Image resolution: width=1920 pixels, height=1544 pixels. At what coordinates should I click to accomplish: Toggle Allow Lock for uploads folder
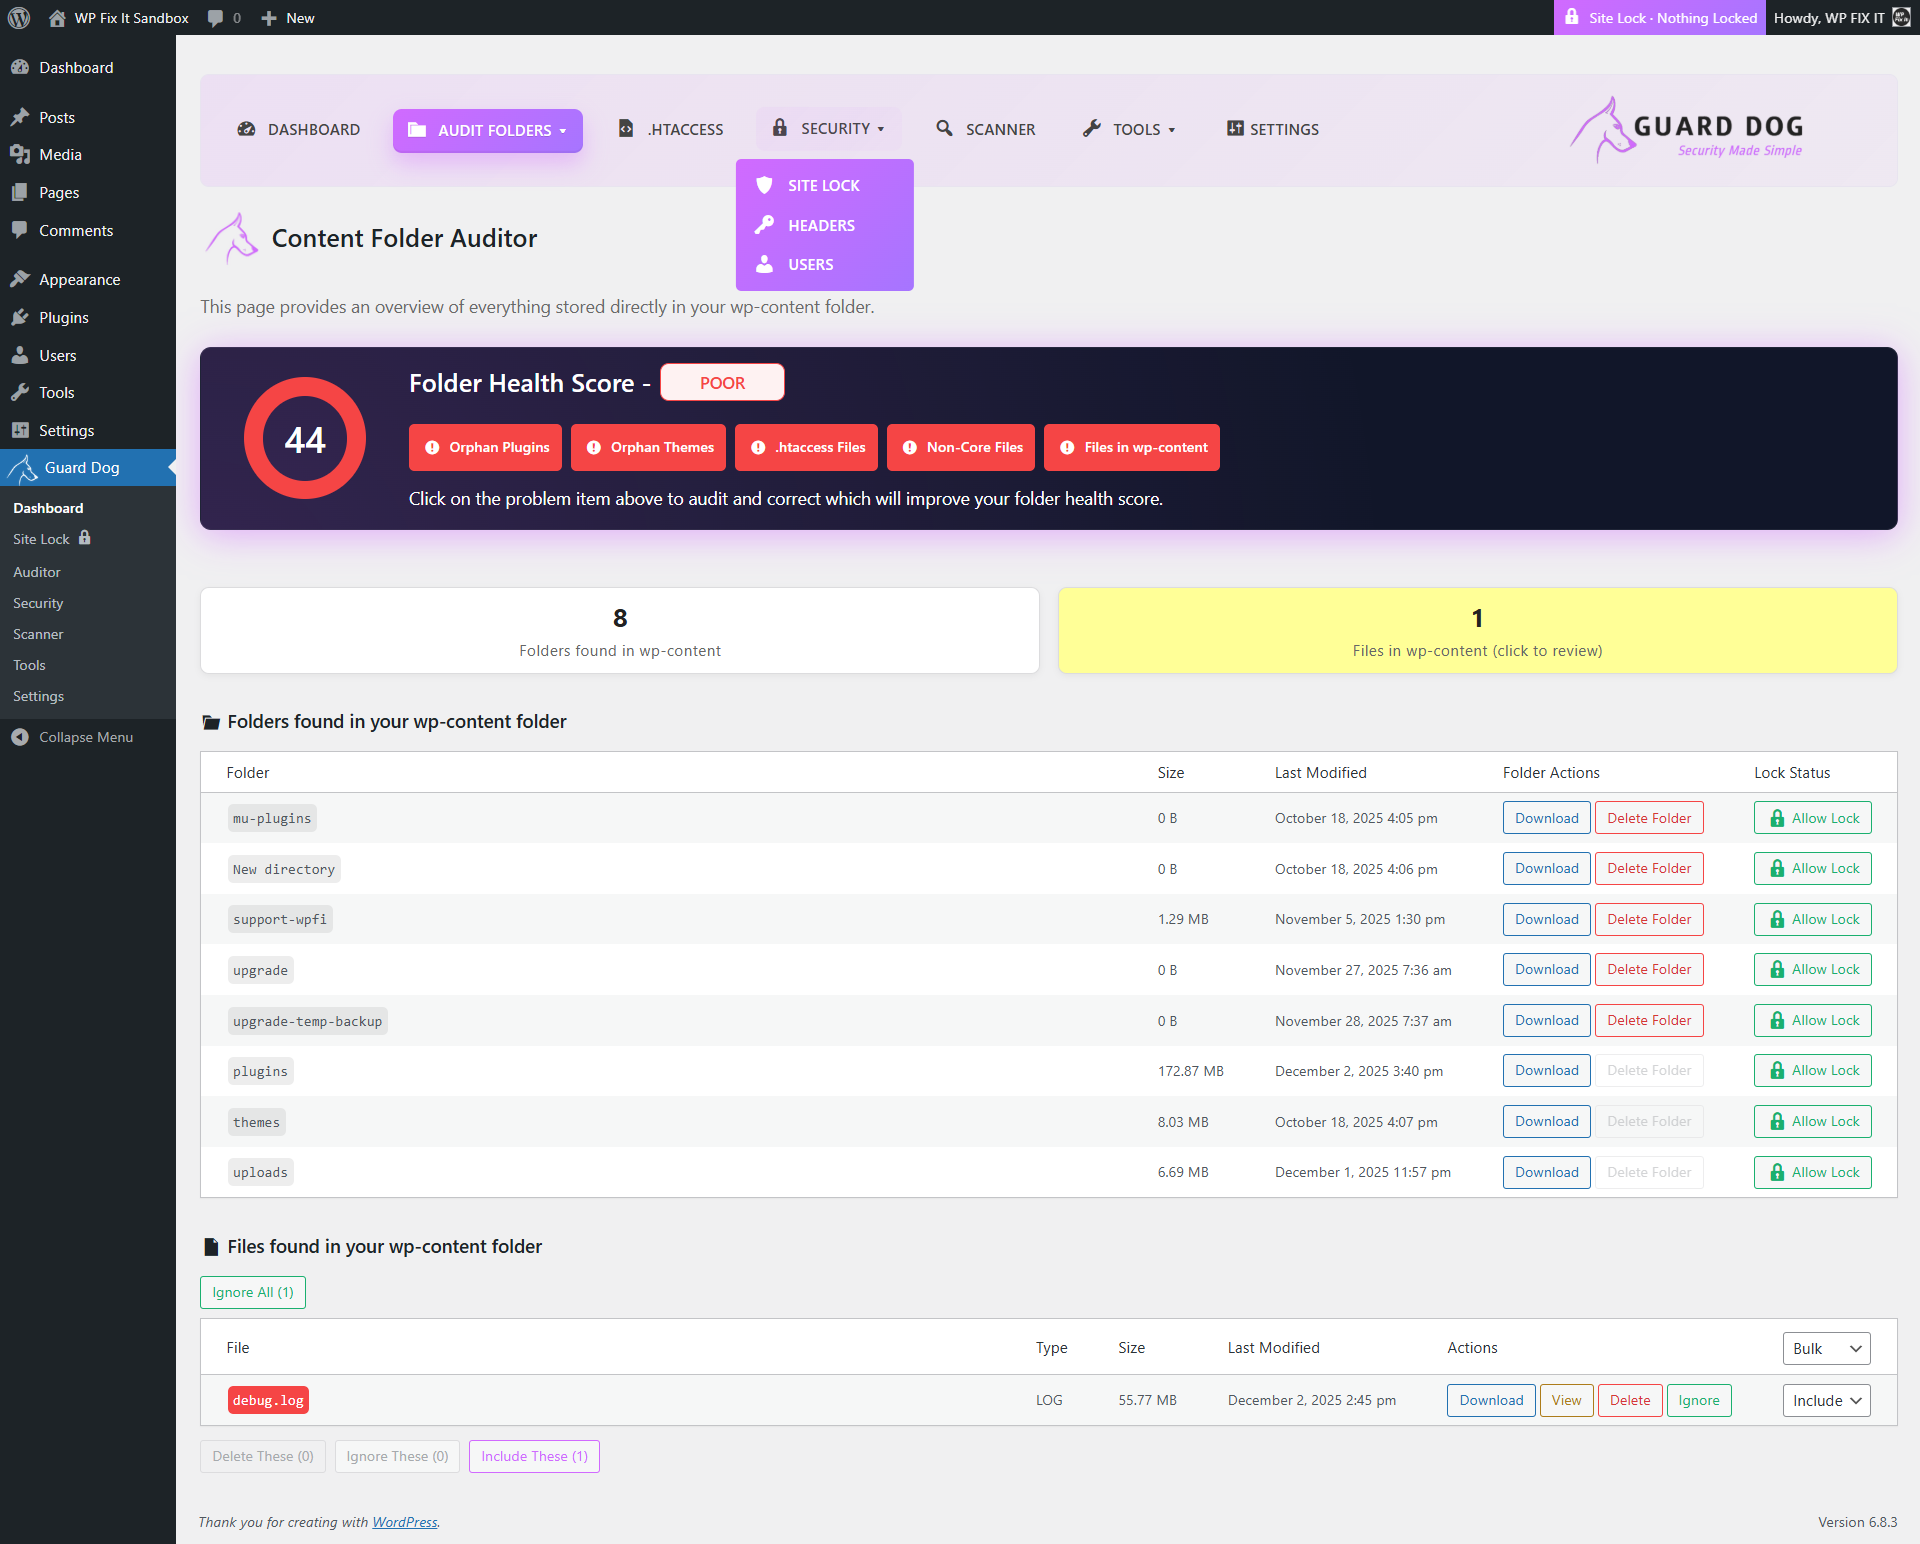pos(1812,1172)
